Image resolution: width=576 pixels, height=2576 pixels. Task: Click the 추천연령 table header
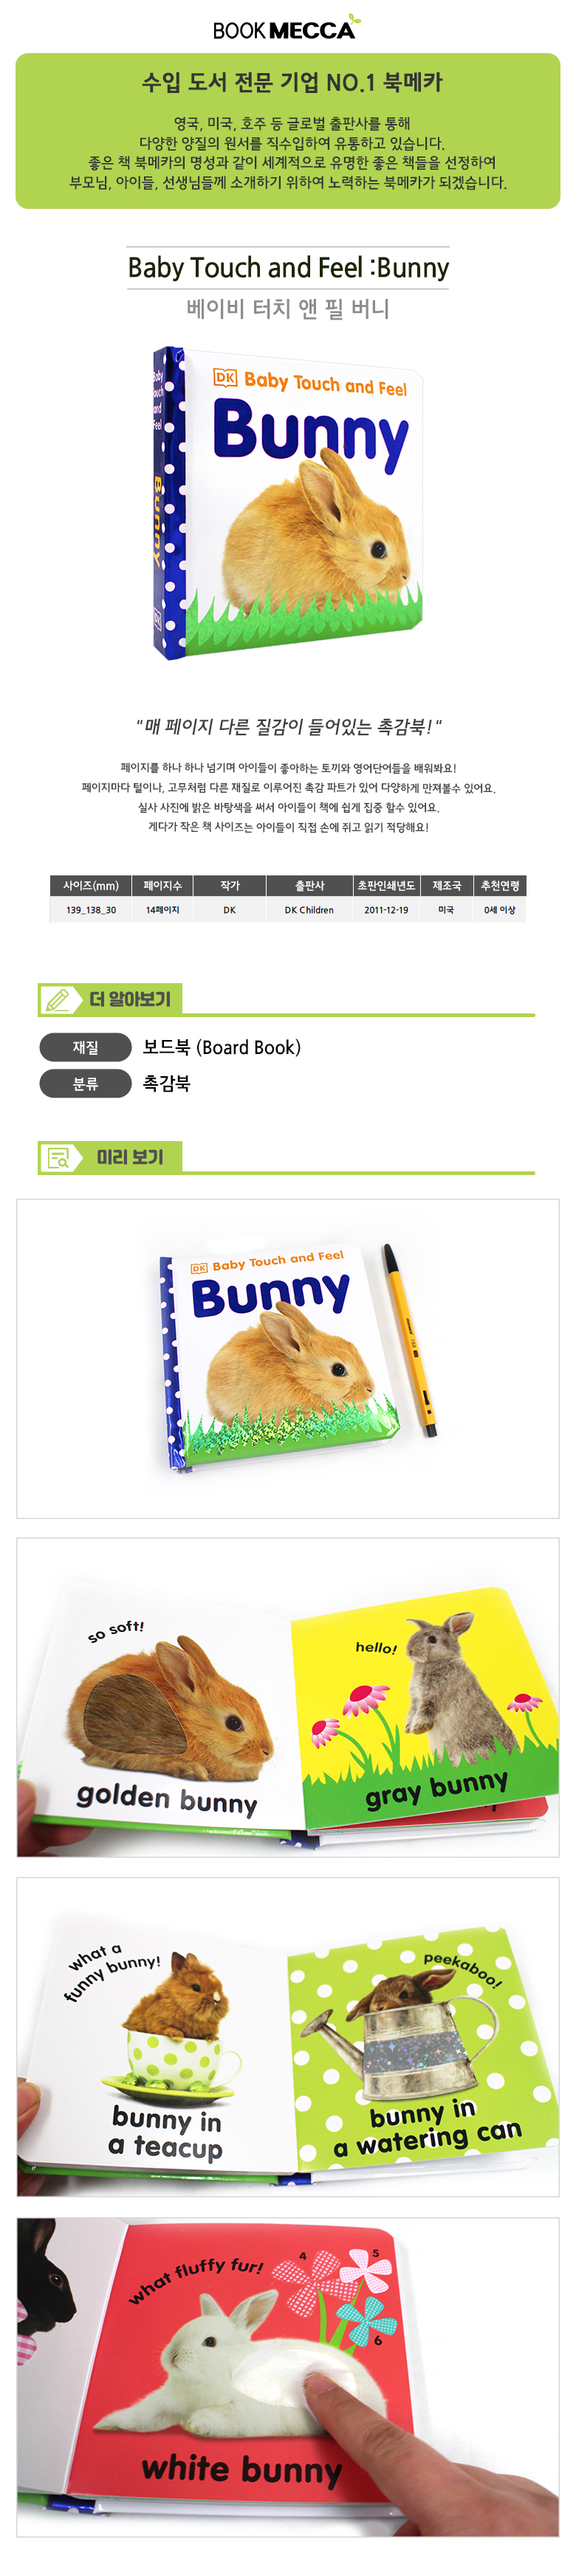click(x=500, y=885)
